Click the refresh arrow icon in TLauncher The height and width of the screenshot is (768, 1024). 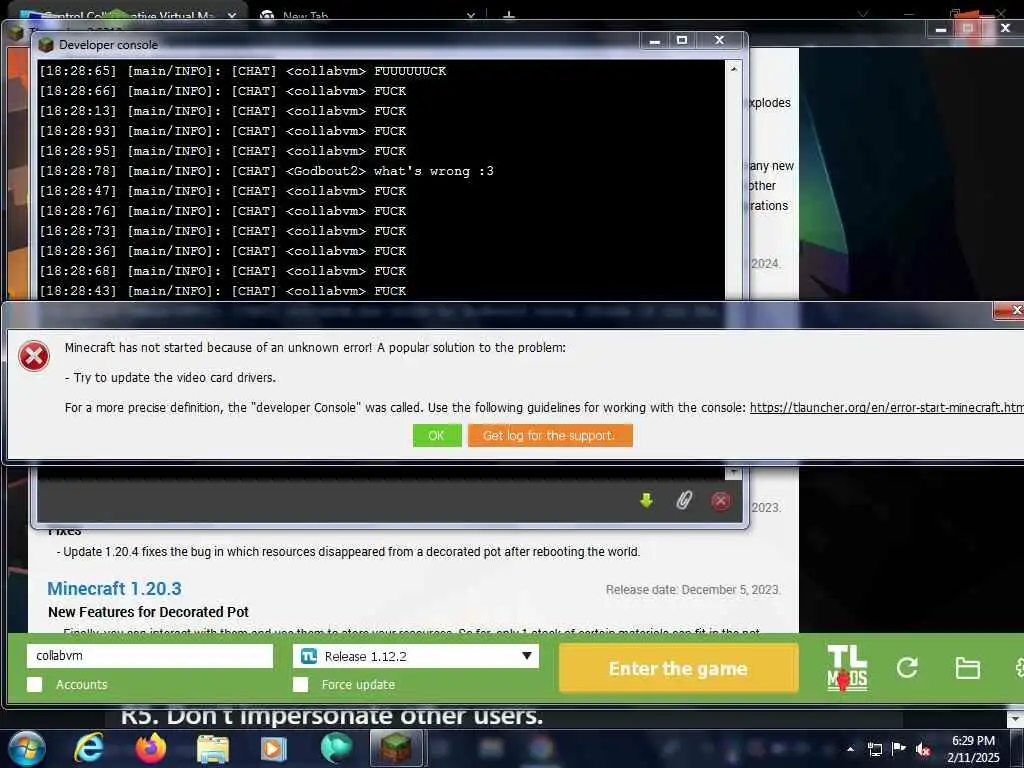click(907, 667)
